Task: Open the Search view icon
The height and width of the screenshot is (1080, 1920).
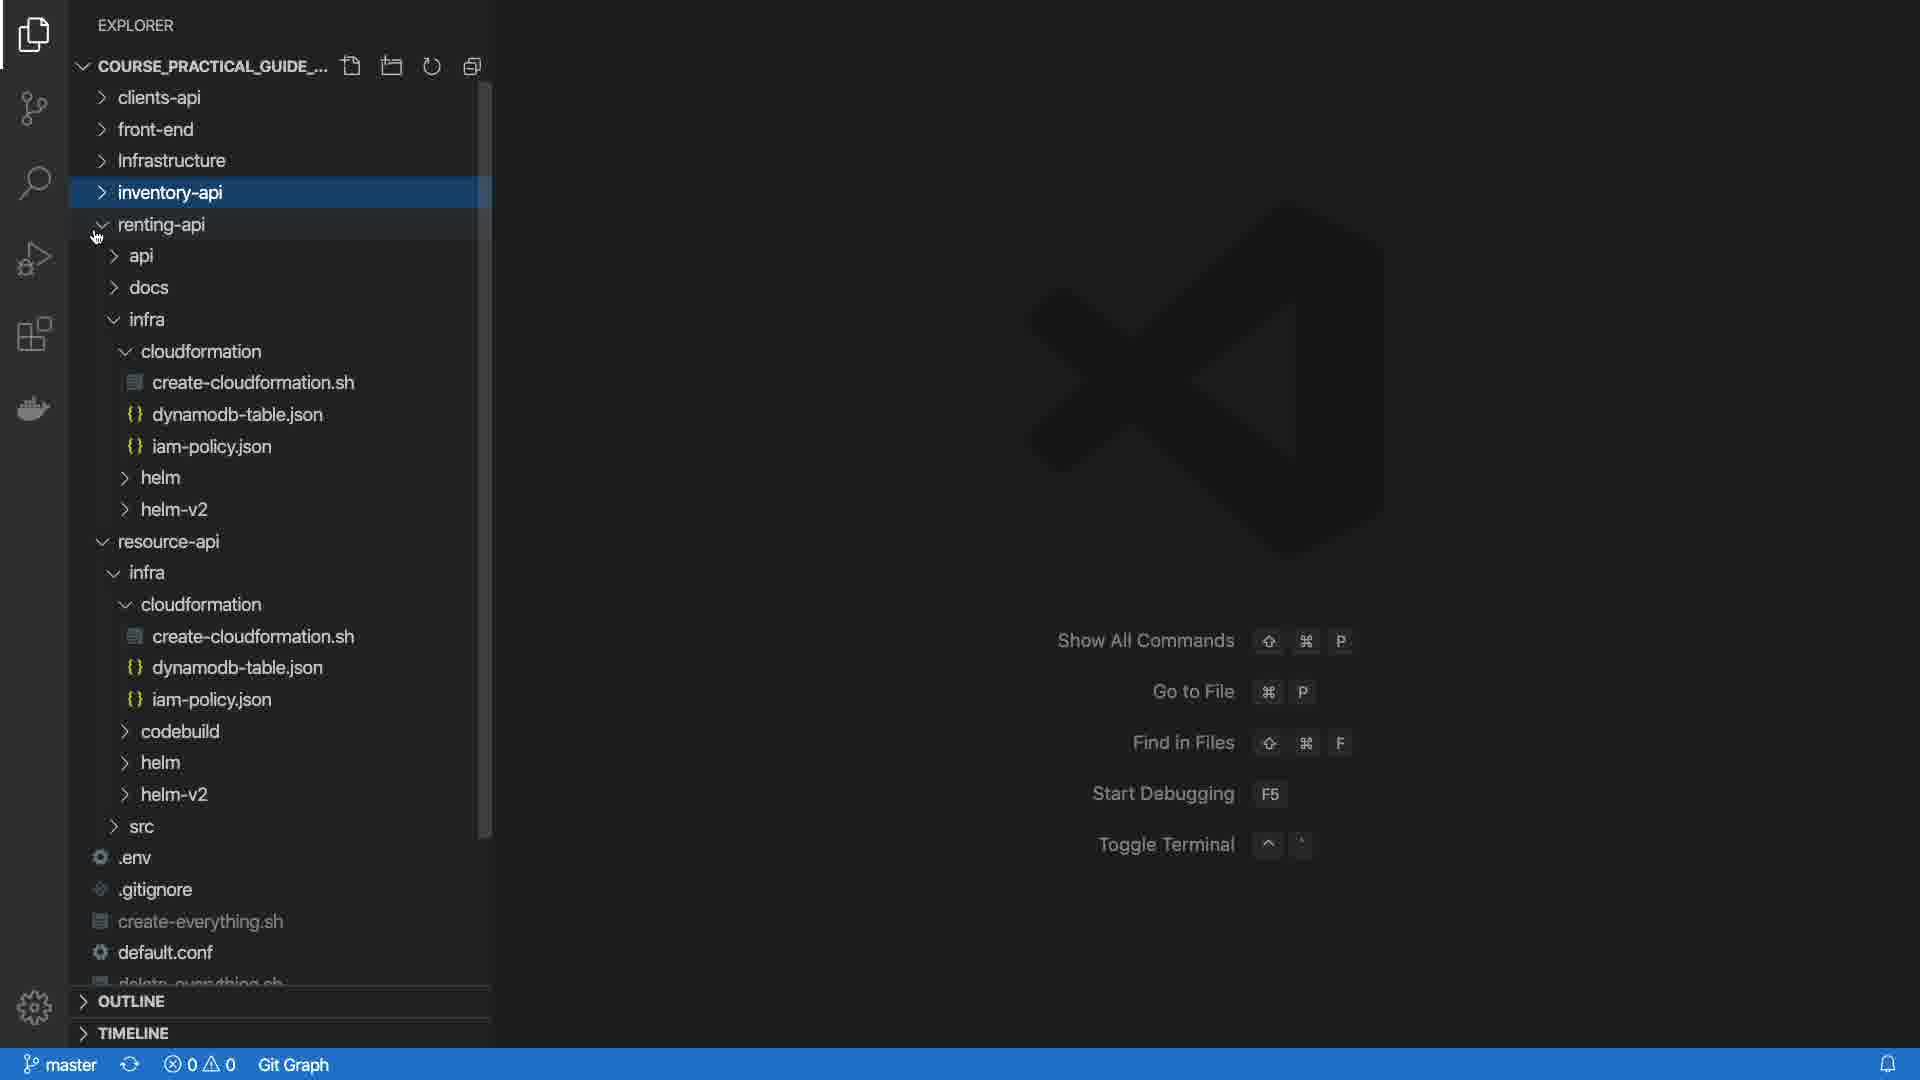Action: pos(34,183)
